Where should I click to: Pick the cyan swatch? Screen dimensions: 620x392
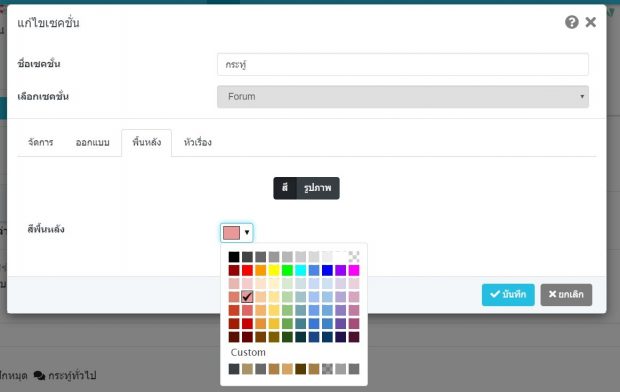pos(301,270)
